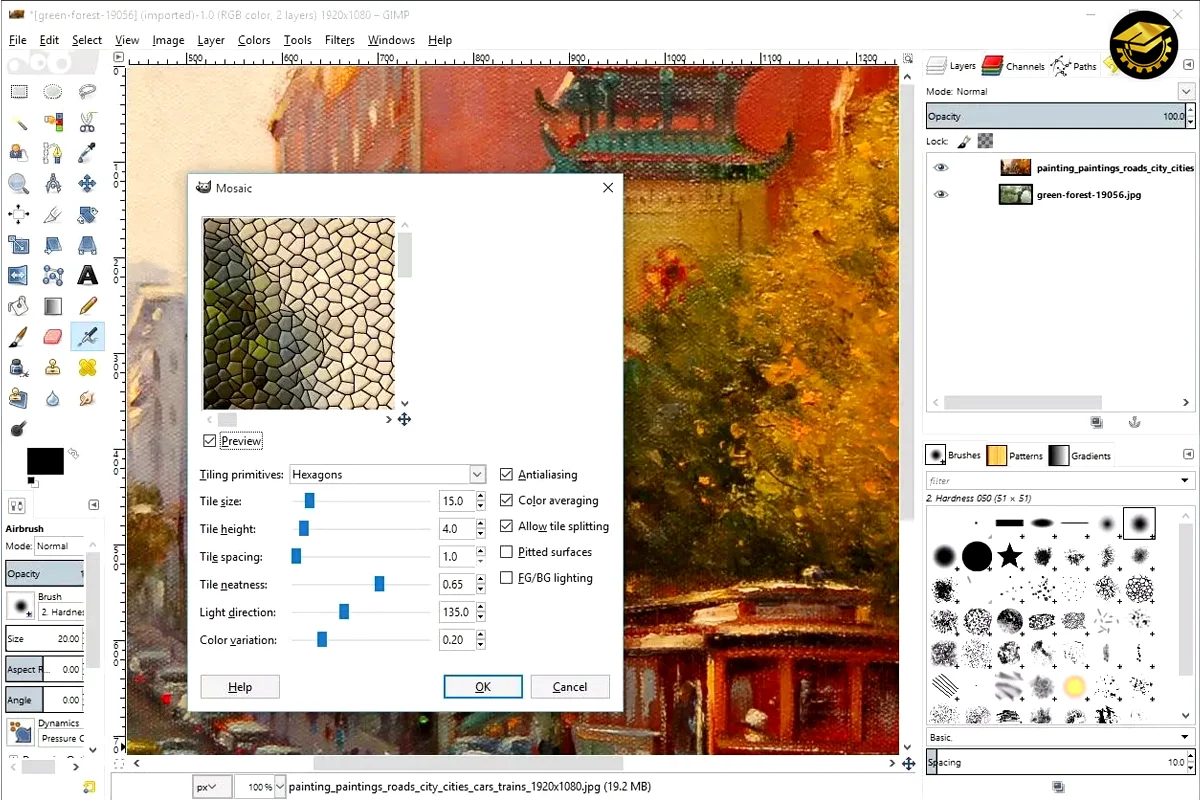
Task: Select the Rotate tool
Action: pyautogui.click(x=87, y=214)
